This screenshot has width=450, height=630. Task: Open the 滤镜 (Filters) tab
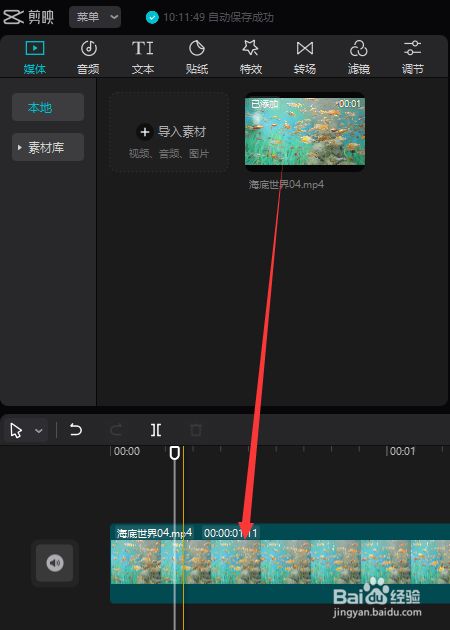359,57
